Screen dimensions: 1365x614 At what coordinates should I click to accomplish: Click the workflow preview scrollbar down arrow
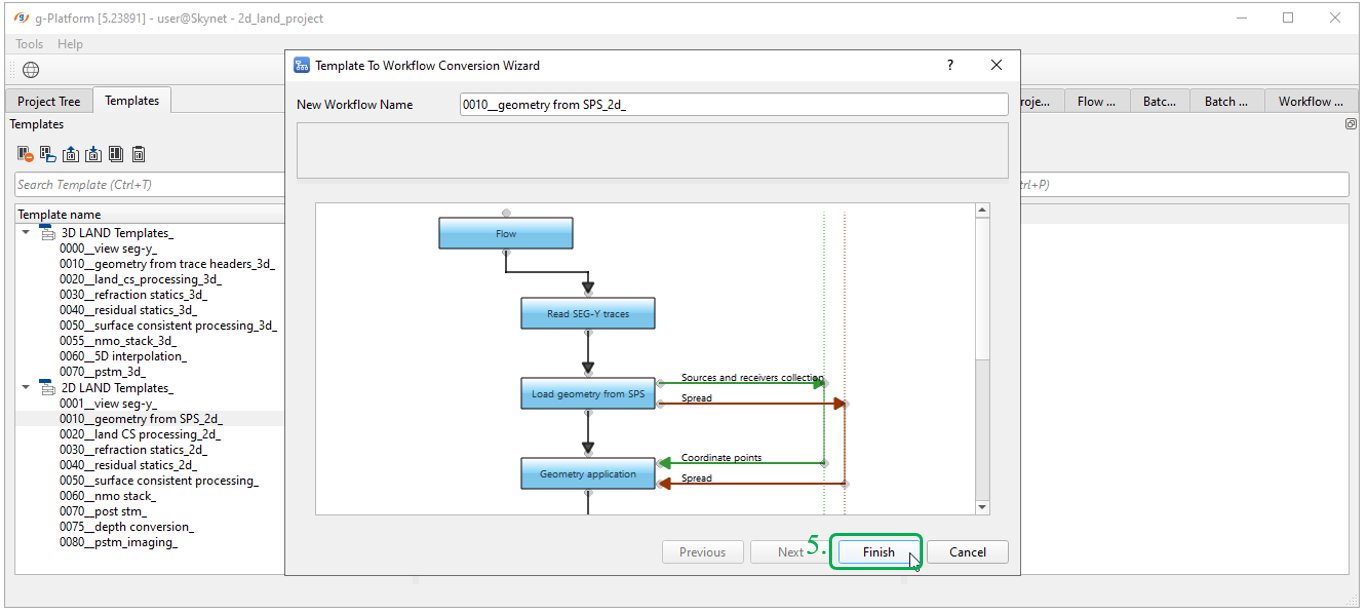[x=982, y=507]
